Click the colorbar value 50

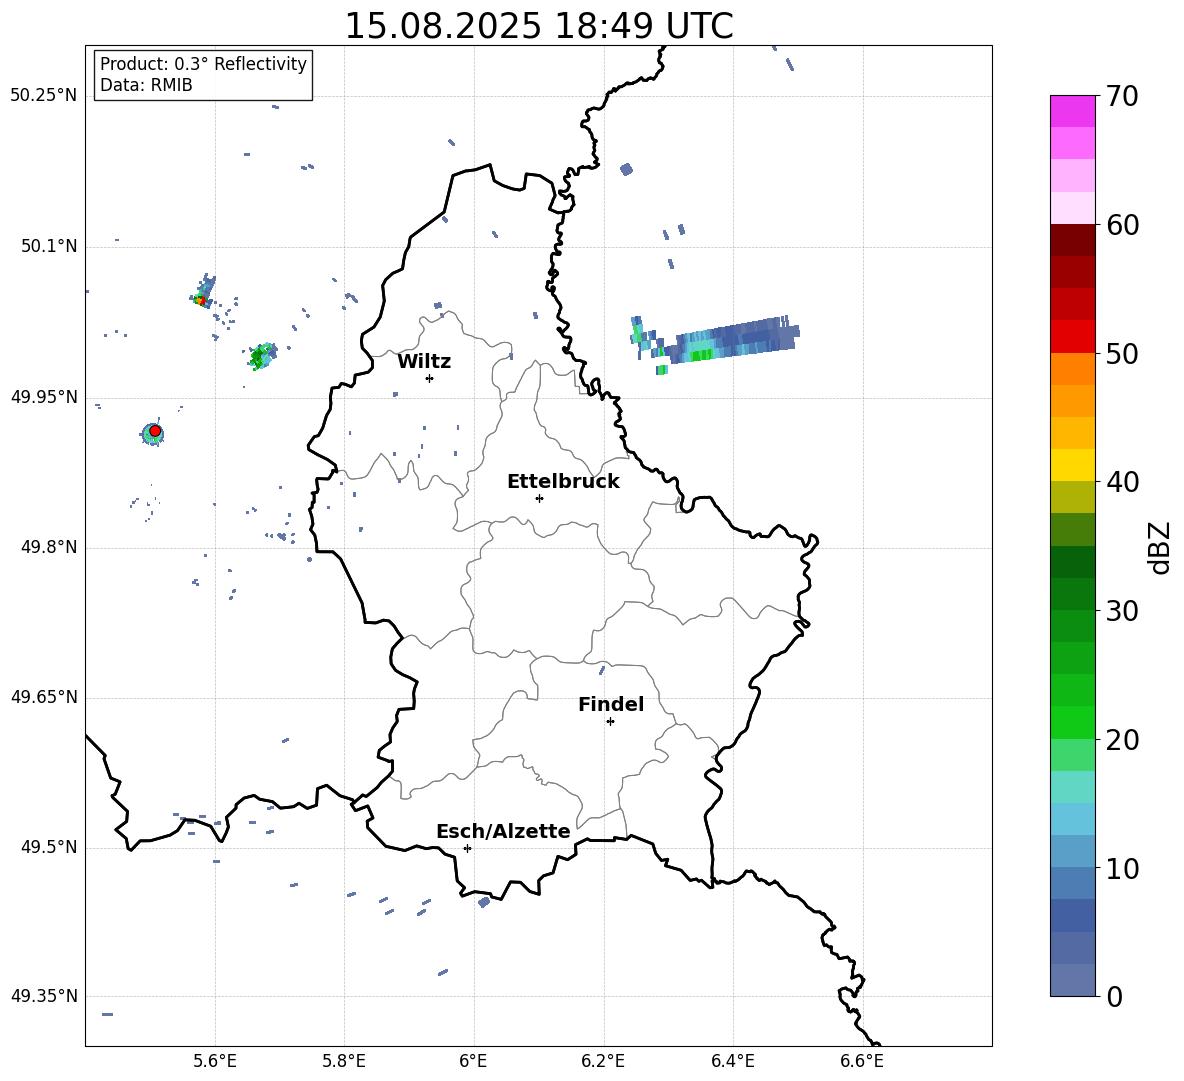click(1122, 354)
